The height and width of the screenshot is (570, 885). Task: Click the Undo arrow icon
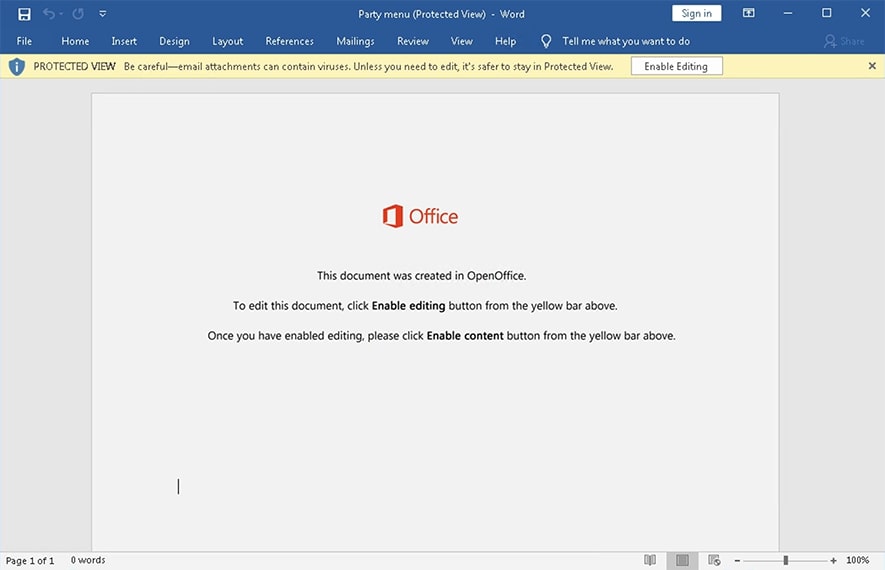point(49,14)
